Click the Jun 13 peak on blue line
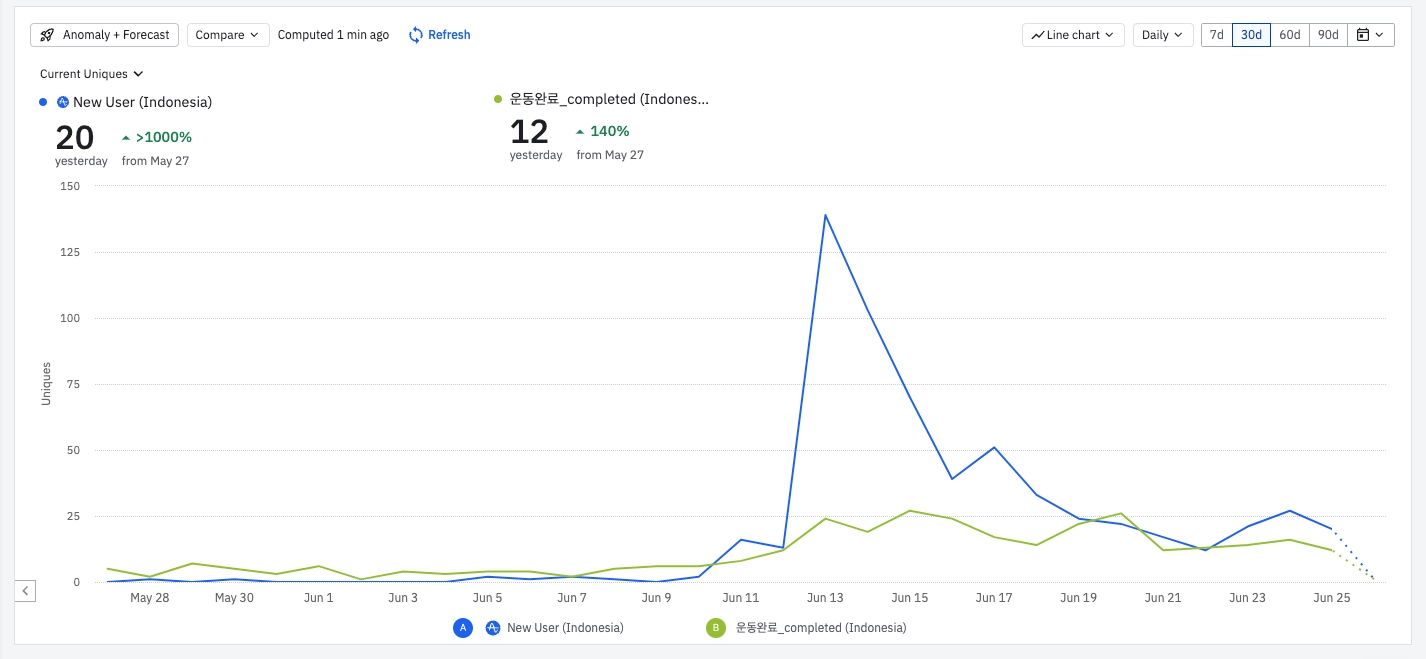Viewport: 1426px width, 659px height. 825,215
